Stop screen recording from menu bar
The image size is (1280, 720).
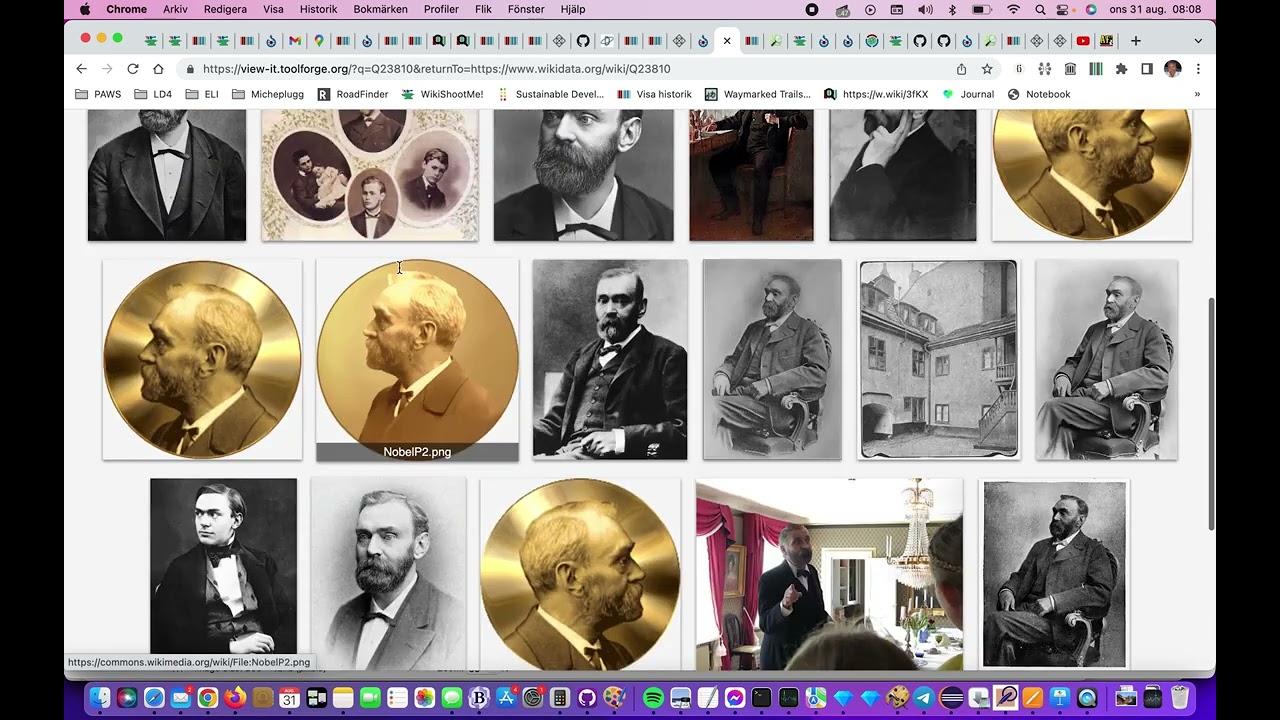(812, 9)
